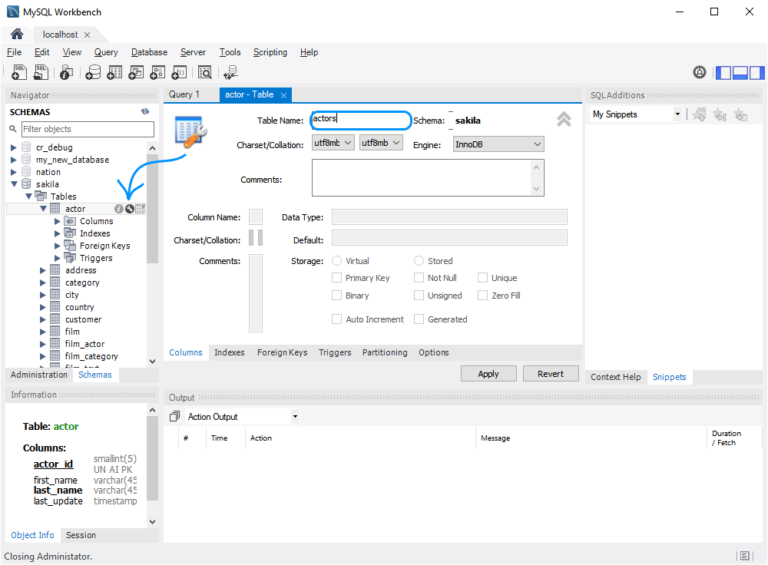Screen dimensions: 768x565
Task: Open the create new schema toolbar icon
Action: pyautogui.click(x=93, y=72)
